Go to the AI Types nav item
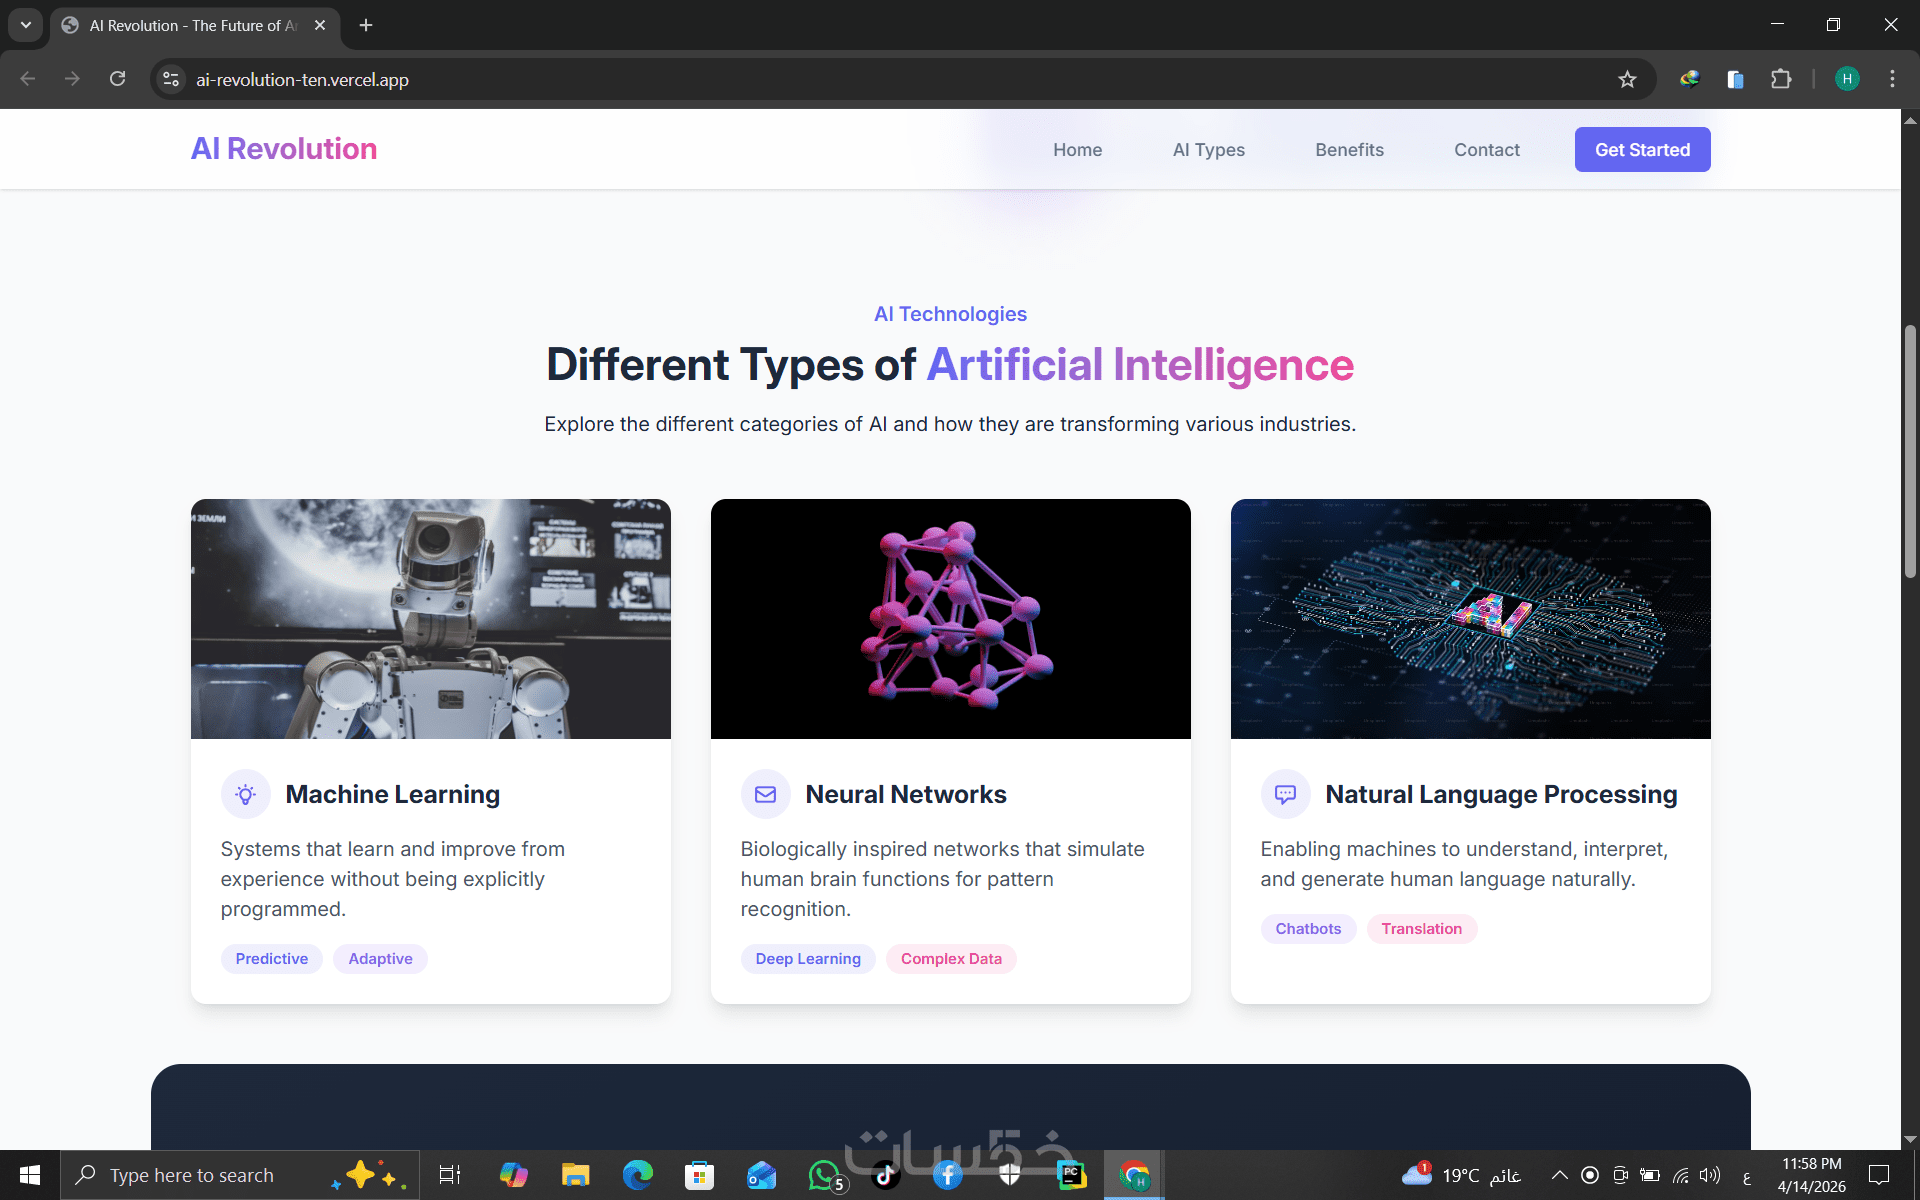Screen dimensions: 1920x1200 click(x=1208, y=150)
